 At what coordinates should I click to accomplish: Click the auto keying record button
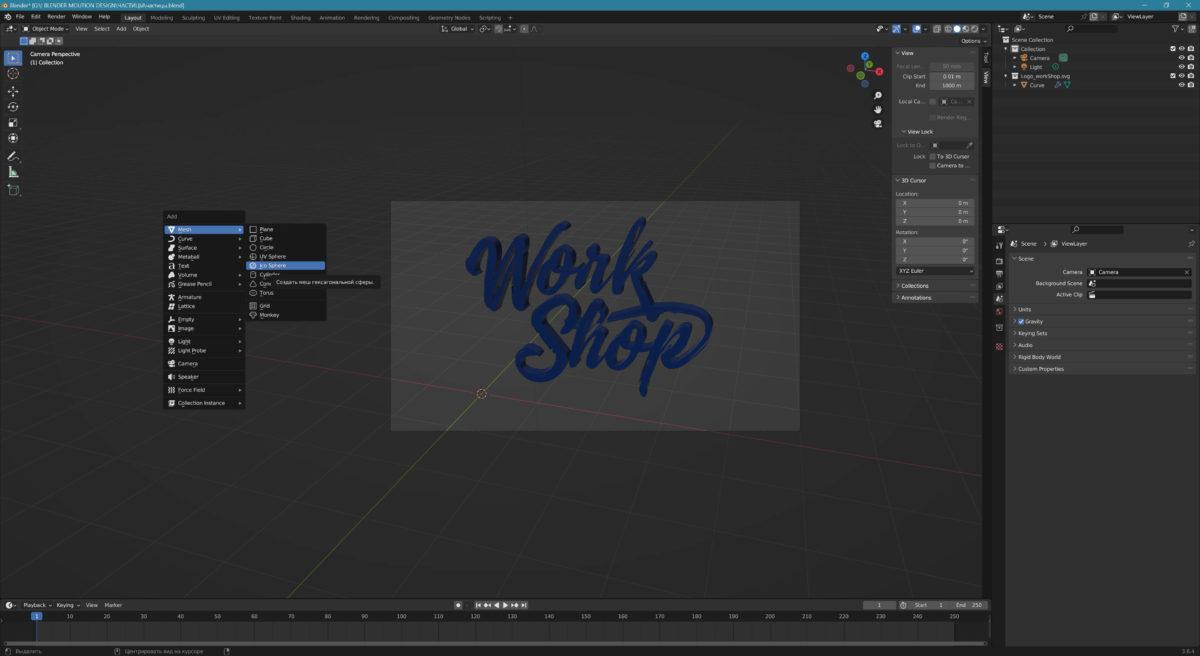click(x=458, y=605)
